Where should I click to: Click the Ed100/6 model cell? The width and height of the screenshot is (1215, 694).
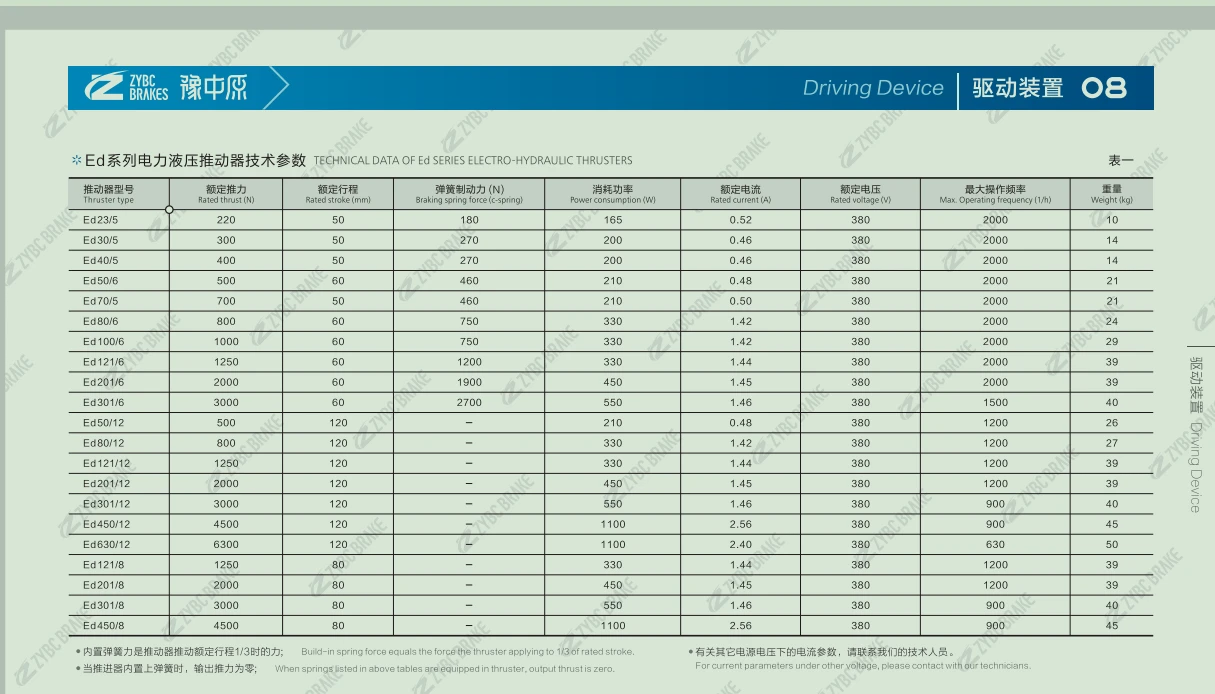click(103, 342)
